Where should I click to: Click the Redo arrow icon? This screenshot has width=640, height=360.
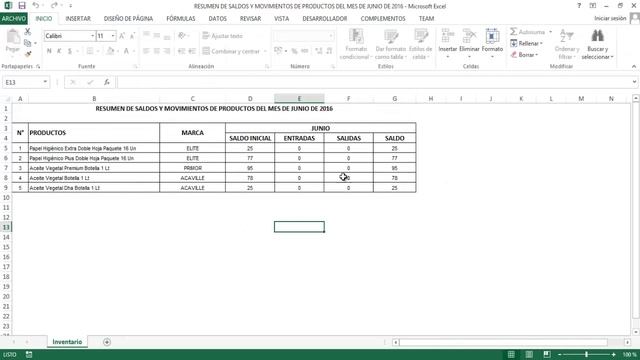(54, 6)
